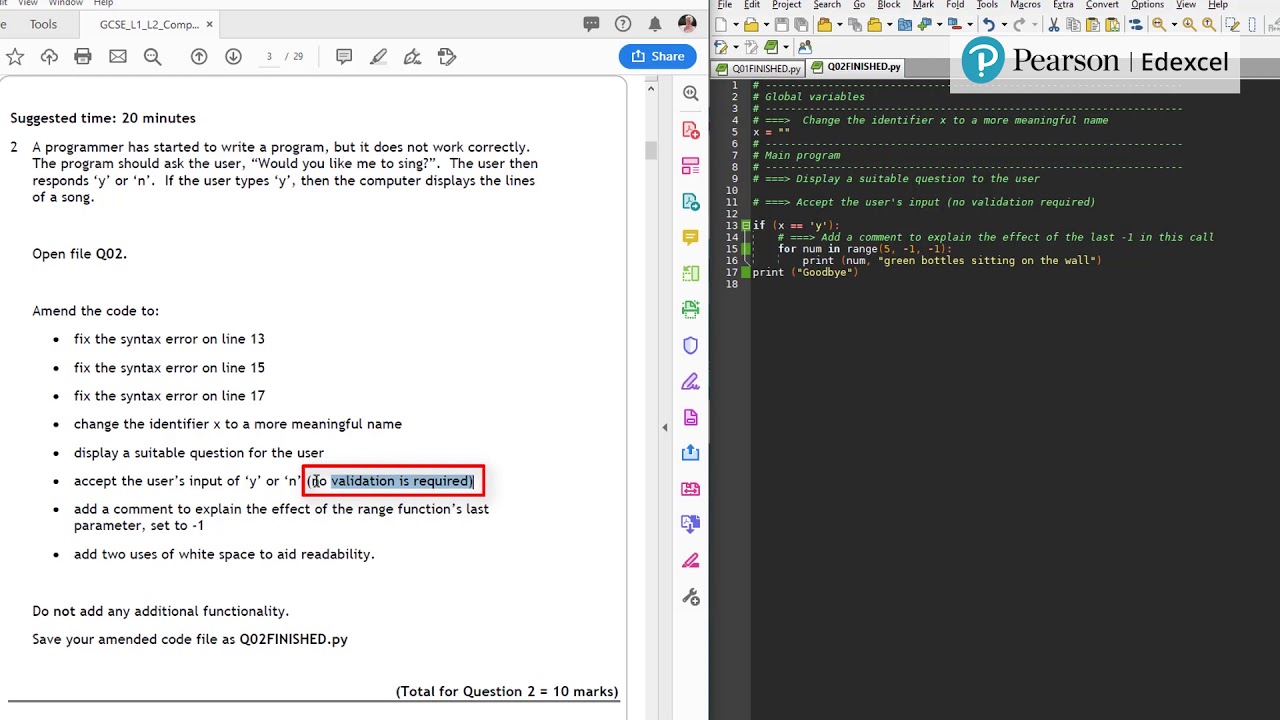1280x720 pixels.
Task: Click the zoom search icon atop sidebar
Action: point(691,93)
